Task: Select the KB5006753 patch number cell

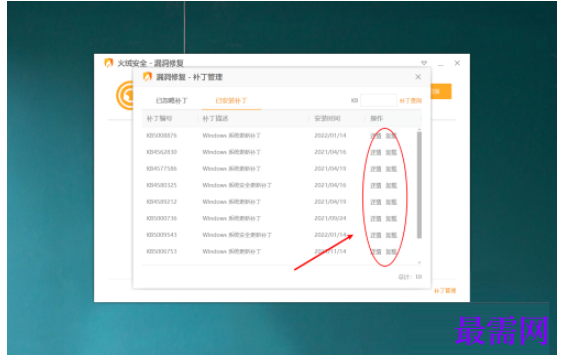Action: pyautogui.click(x=161, y=251)
